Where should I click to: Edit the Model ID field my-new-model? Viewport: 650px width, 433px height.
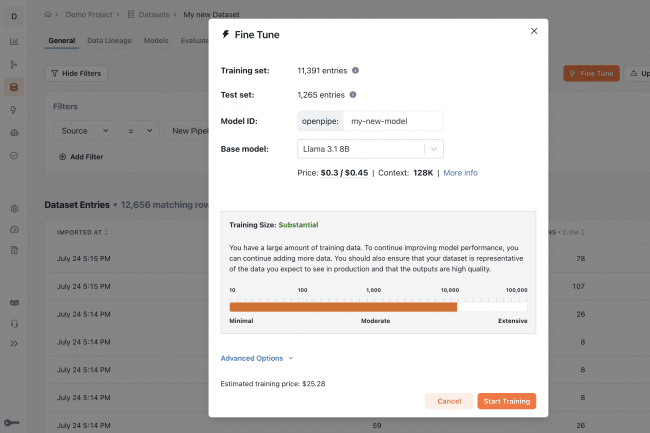click(393, 121)
